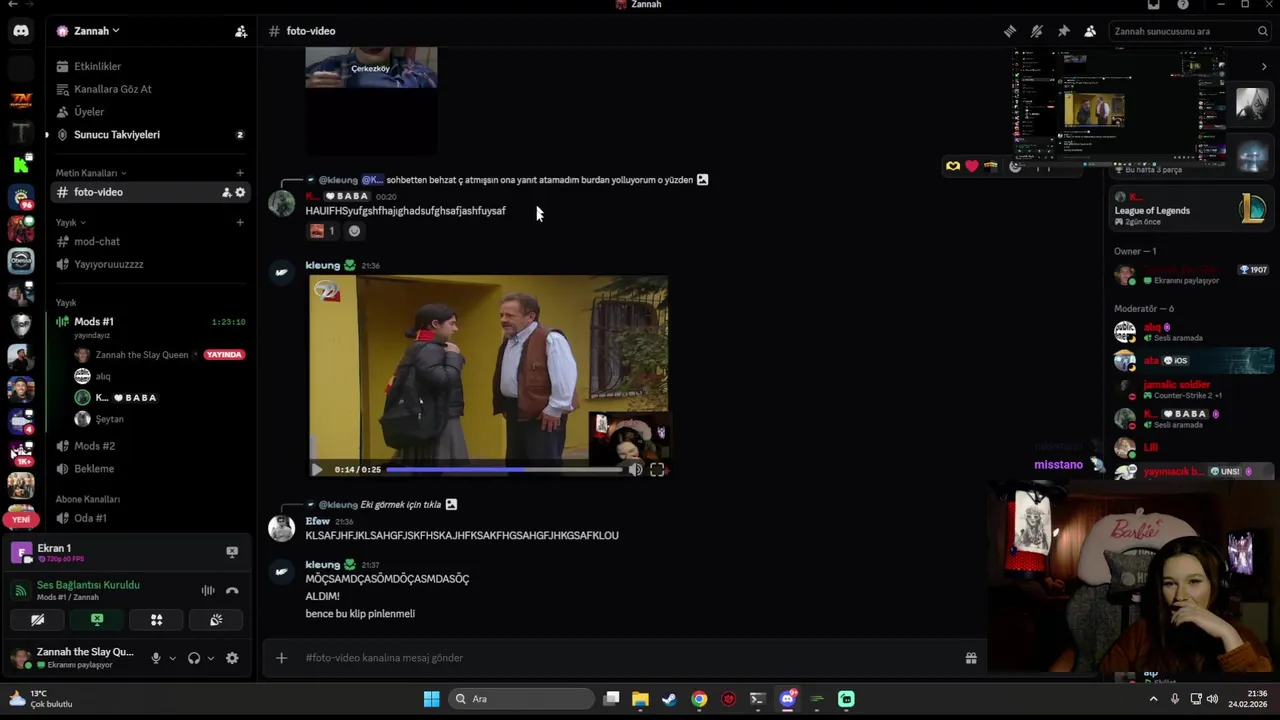Click the Zannah server search field
This screenshot has width=1280, height=720.
point(1190,31)
